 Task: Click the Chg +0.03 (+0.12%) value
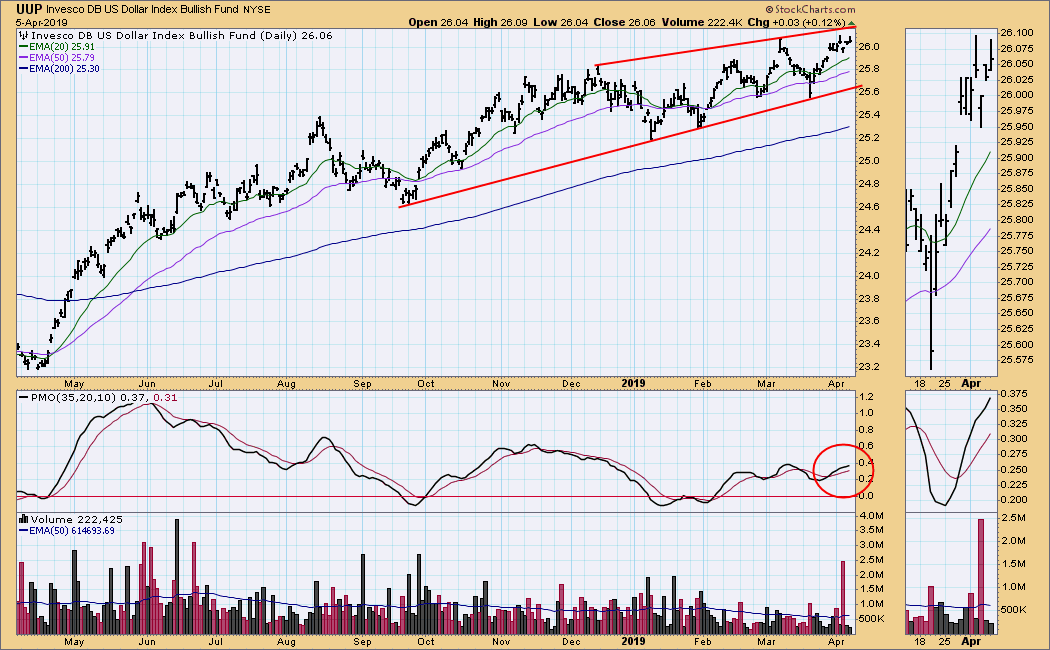[x=797, y=22]
